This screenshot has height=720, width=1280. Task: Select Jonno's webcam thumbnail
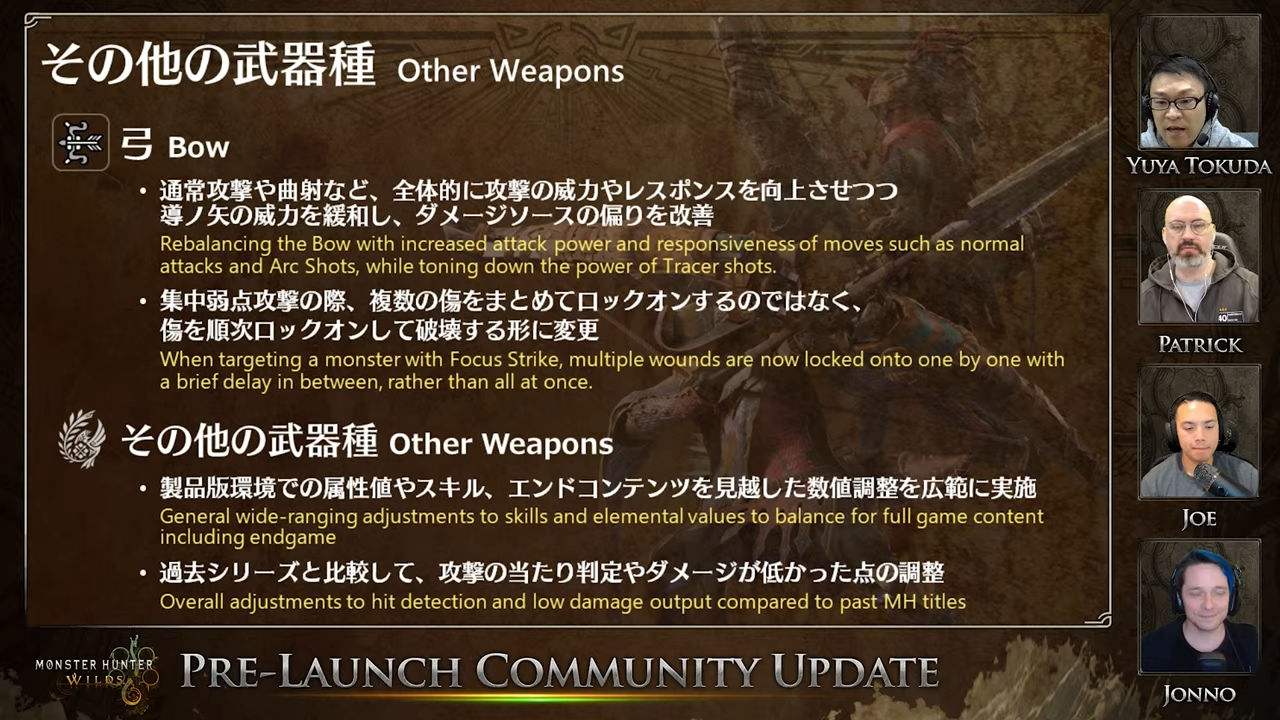1199,606
